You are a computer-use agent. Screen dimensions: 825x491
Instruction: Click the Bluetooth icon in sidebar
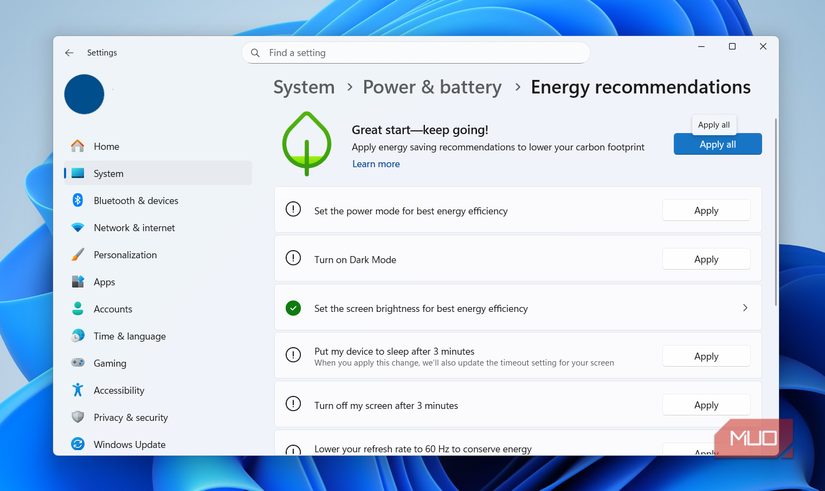click(x=78, y=200)
